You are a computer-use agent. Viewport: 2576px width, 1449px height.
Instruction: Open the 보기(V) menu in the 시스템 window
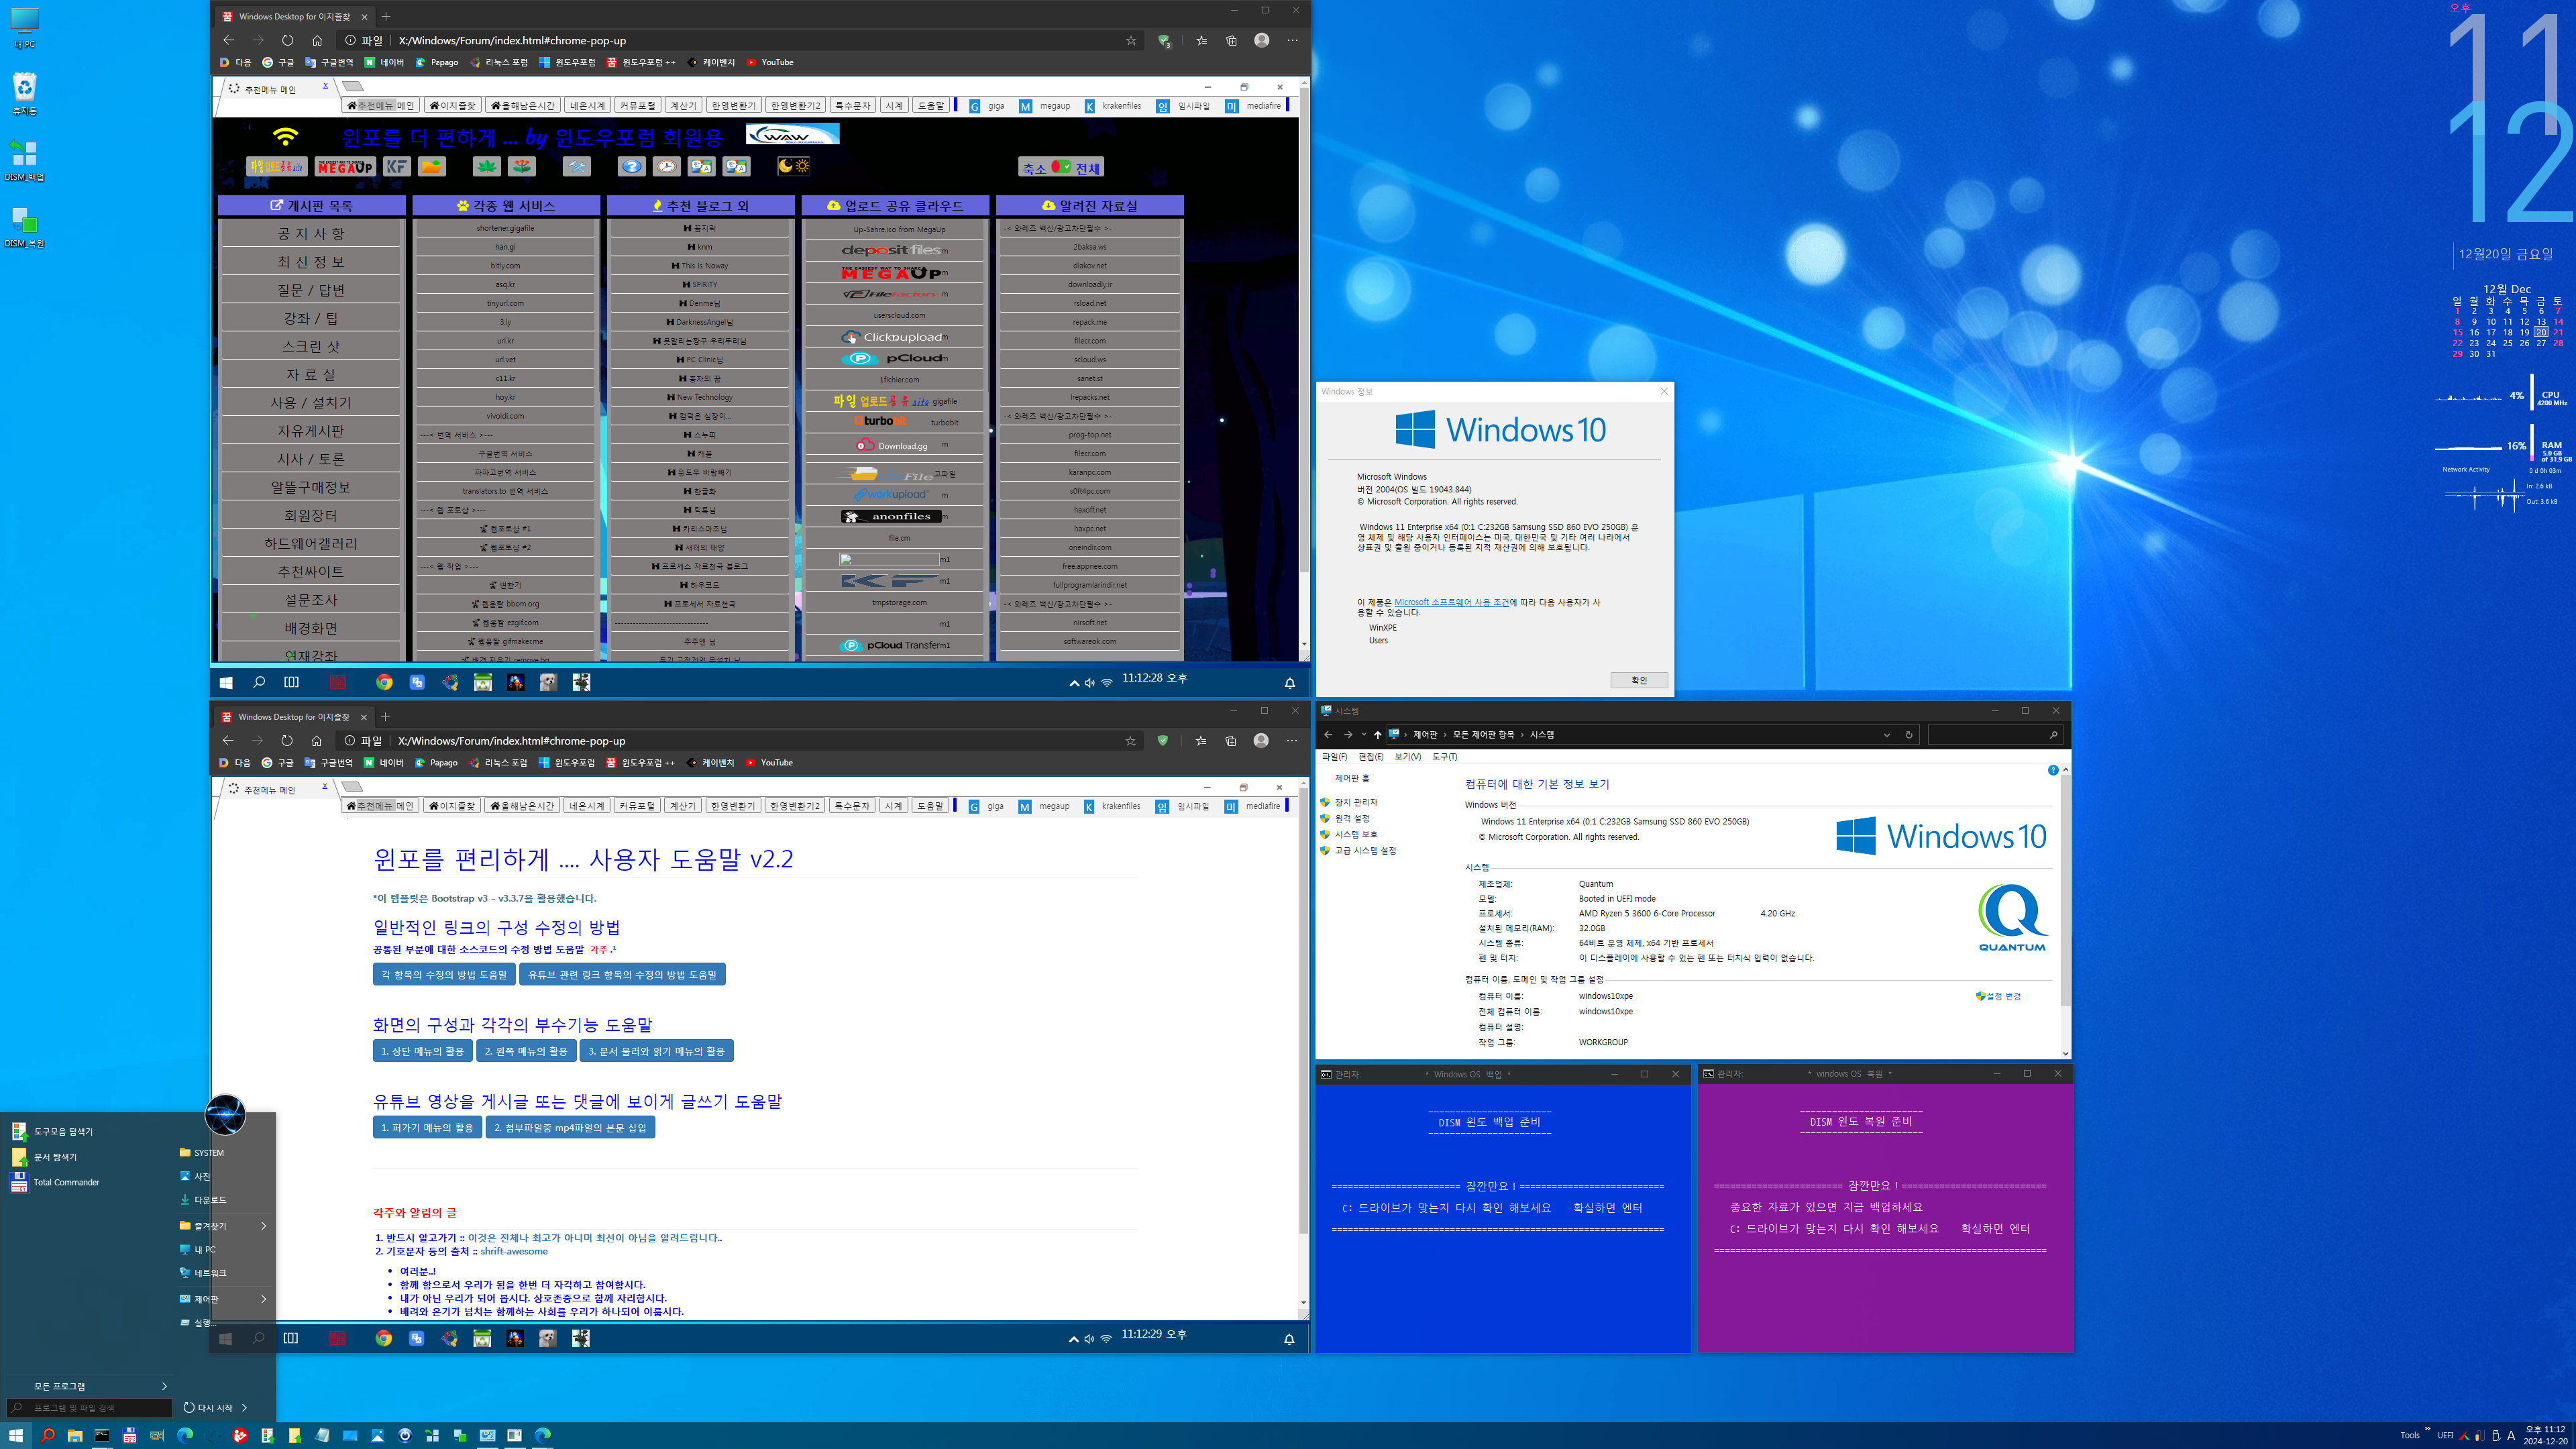click(1407, 757)
